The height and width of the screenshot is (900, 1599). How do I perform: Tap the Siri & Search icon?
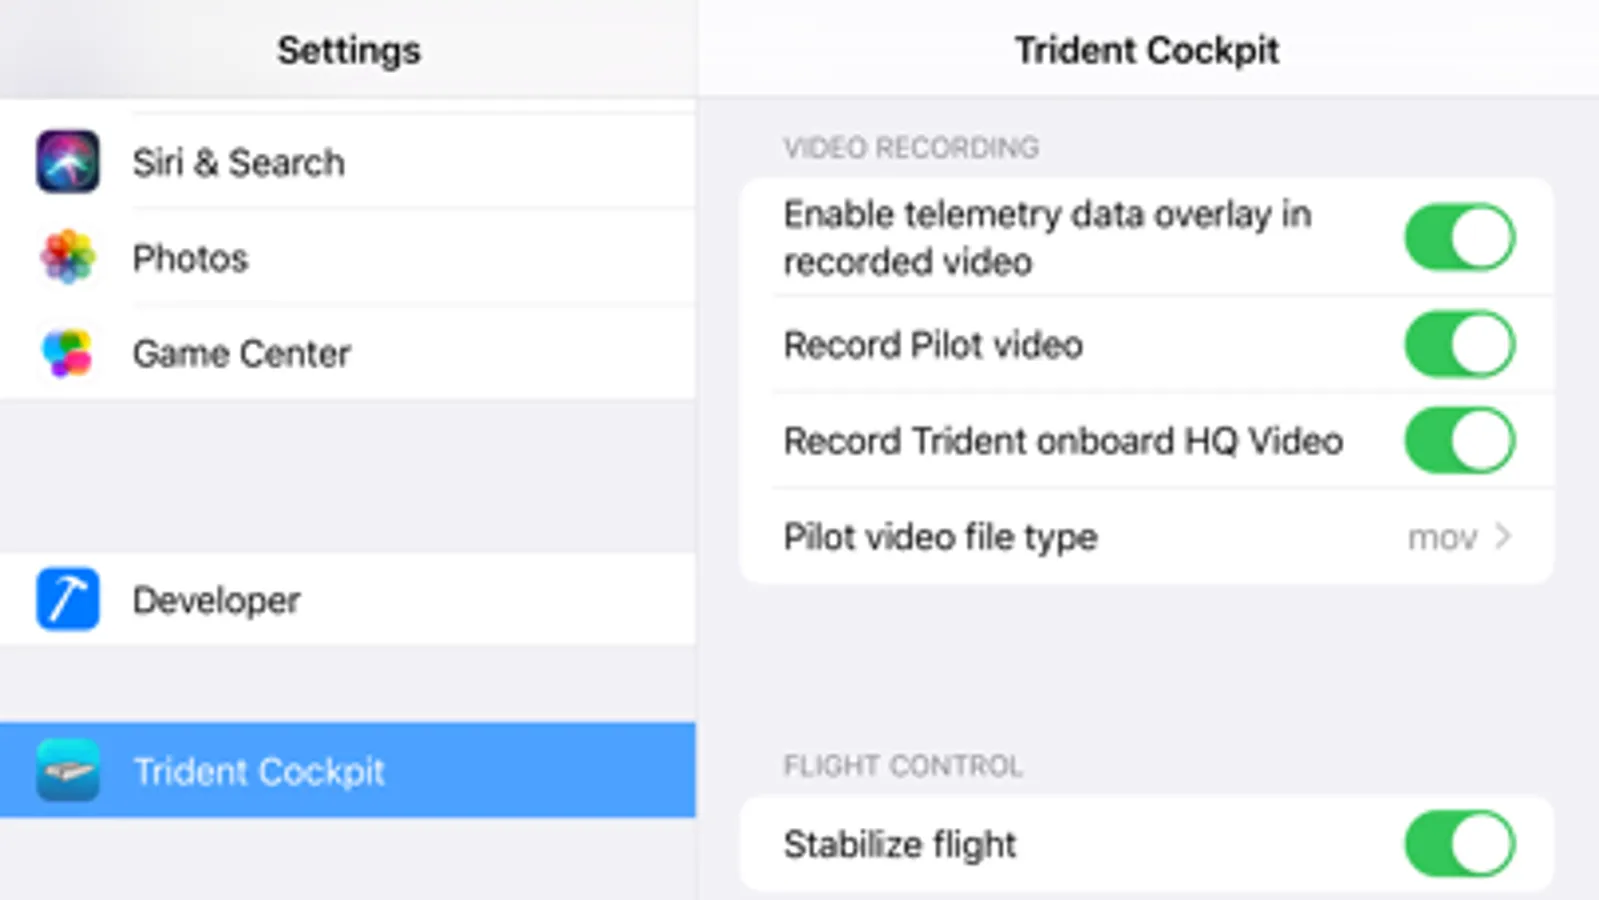tap(68, 161)
